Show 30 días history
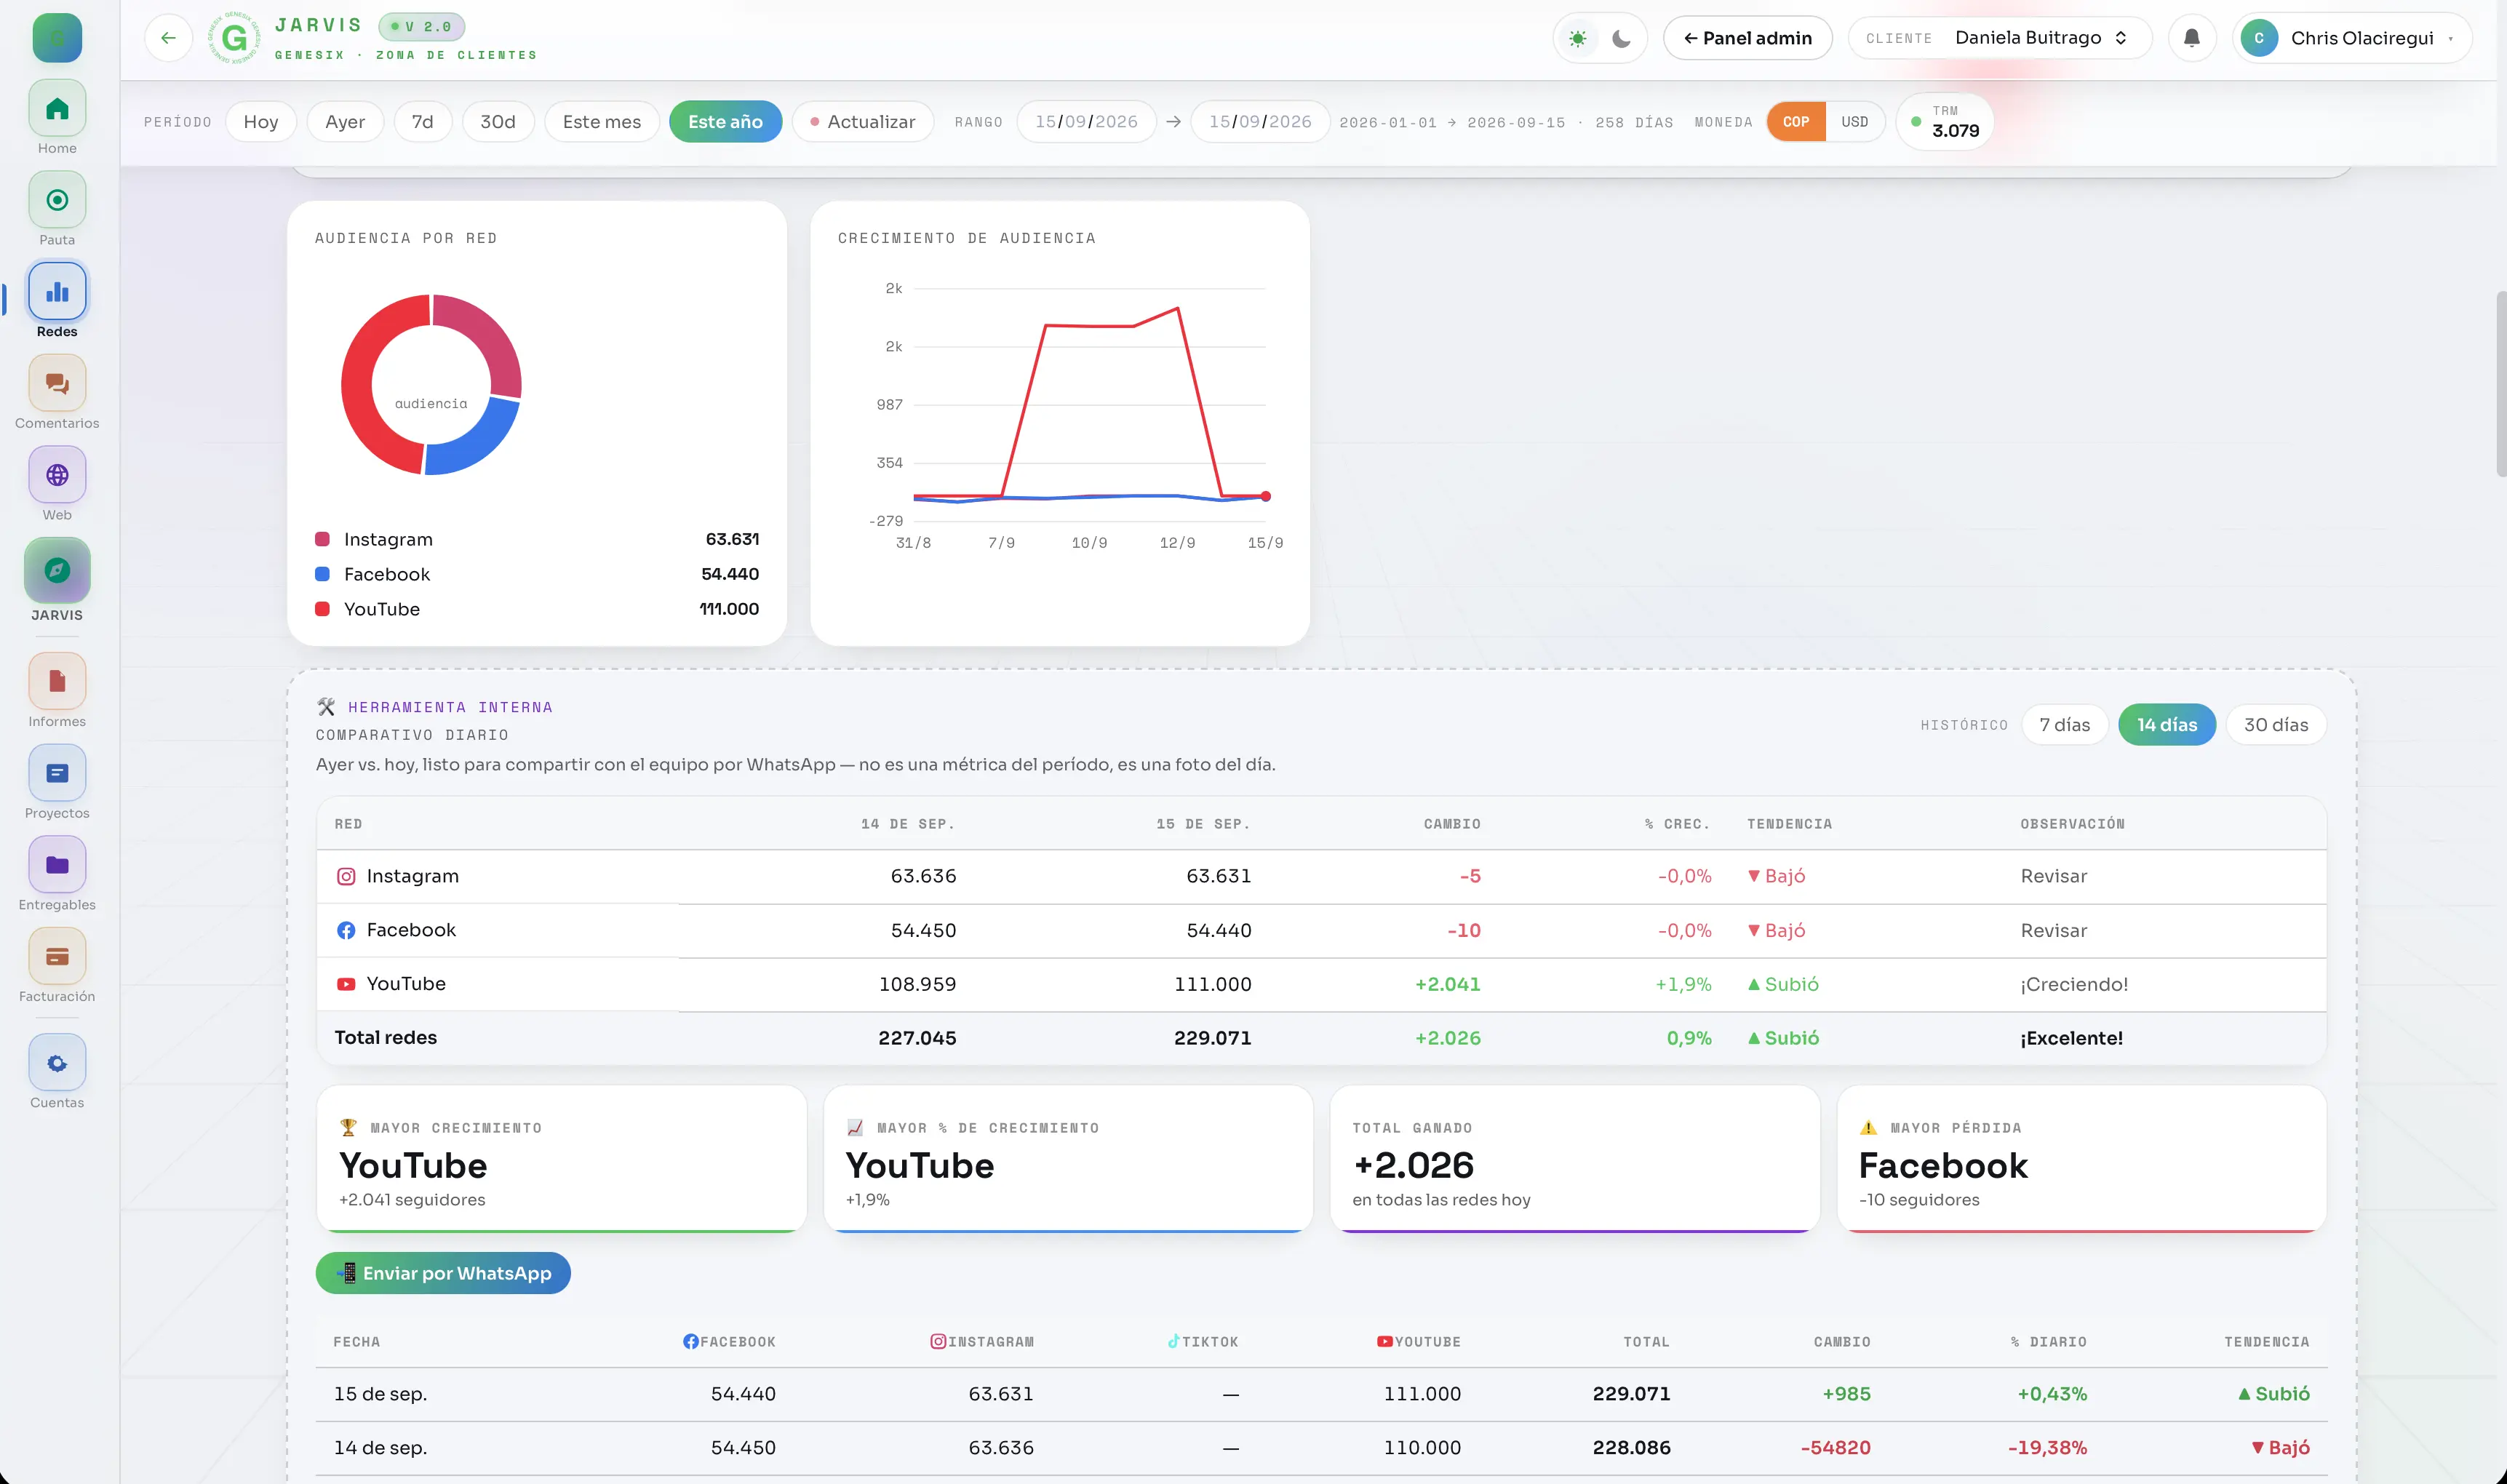 (x=2276, y=725)
